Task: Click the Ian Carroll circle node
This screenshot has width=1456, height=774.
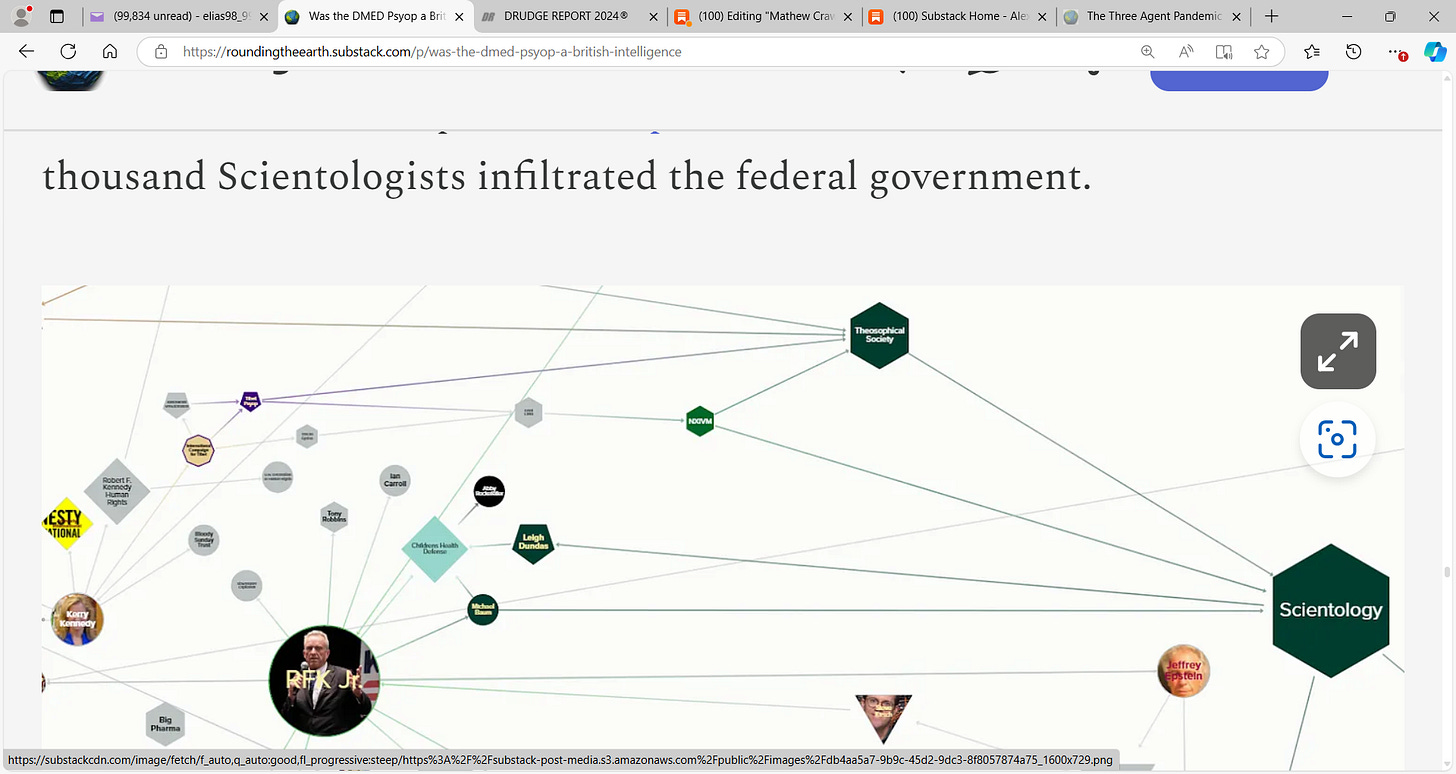Action: [395, 481]
